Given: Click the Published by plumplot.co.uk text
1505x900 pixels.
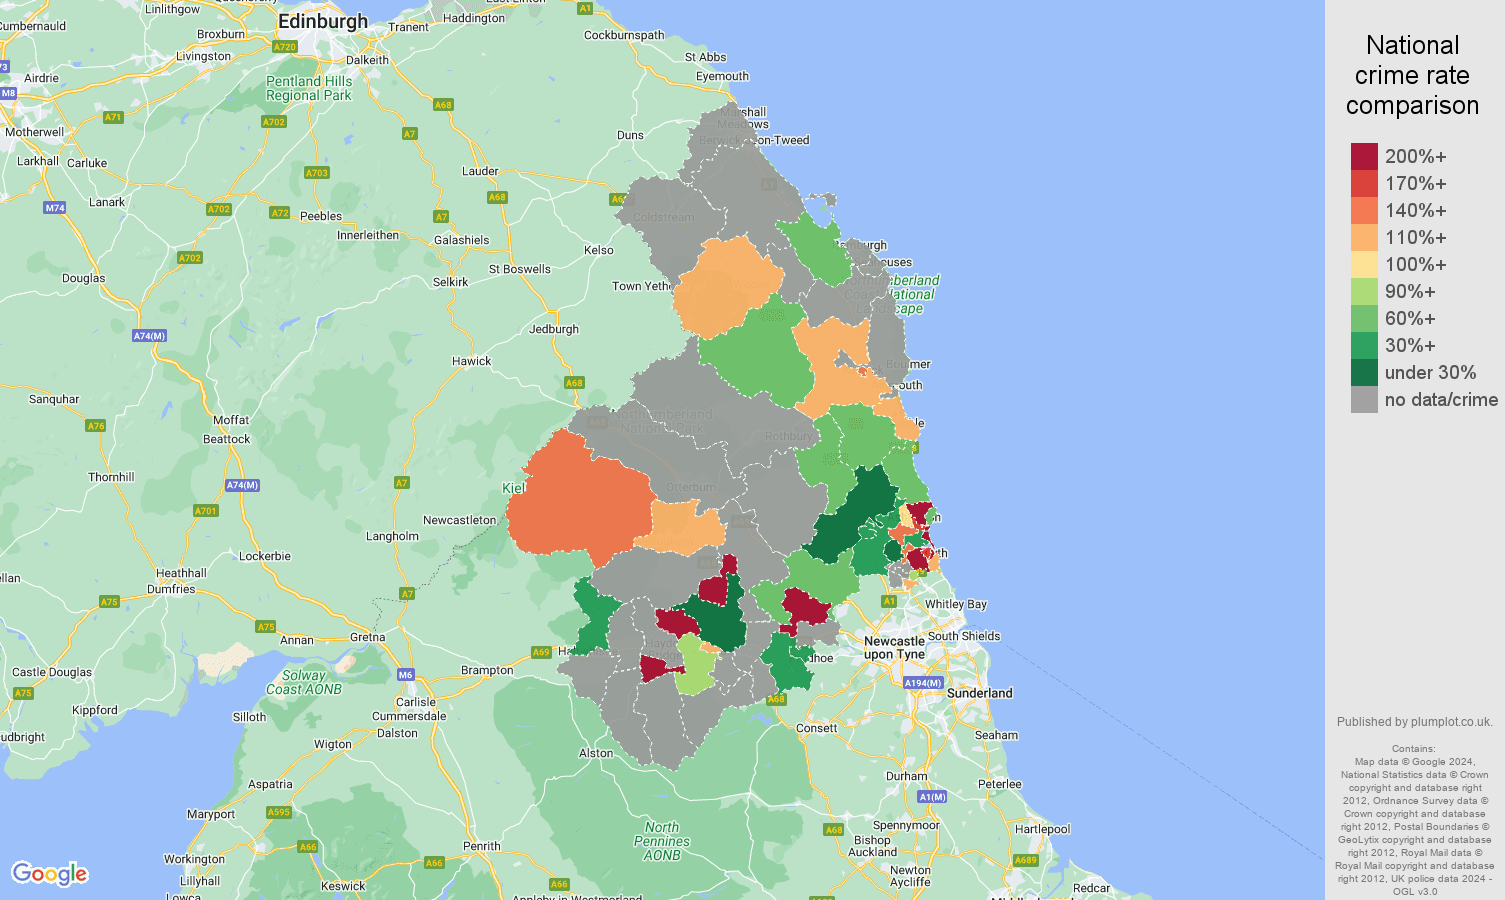Looking at the screenshot, I should (x=1415, y=722).
